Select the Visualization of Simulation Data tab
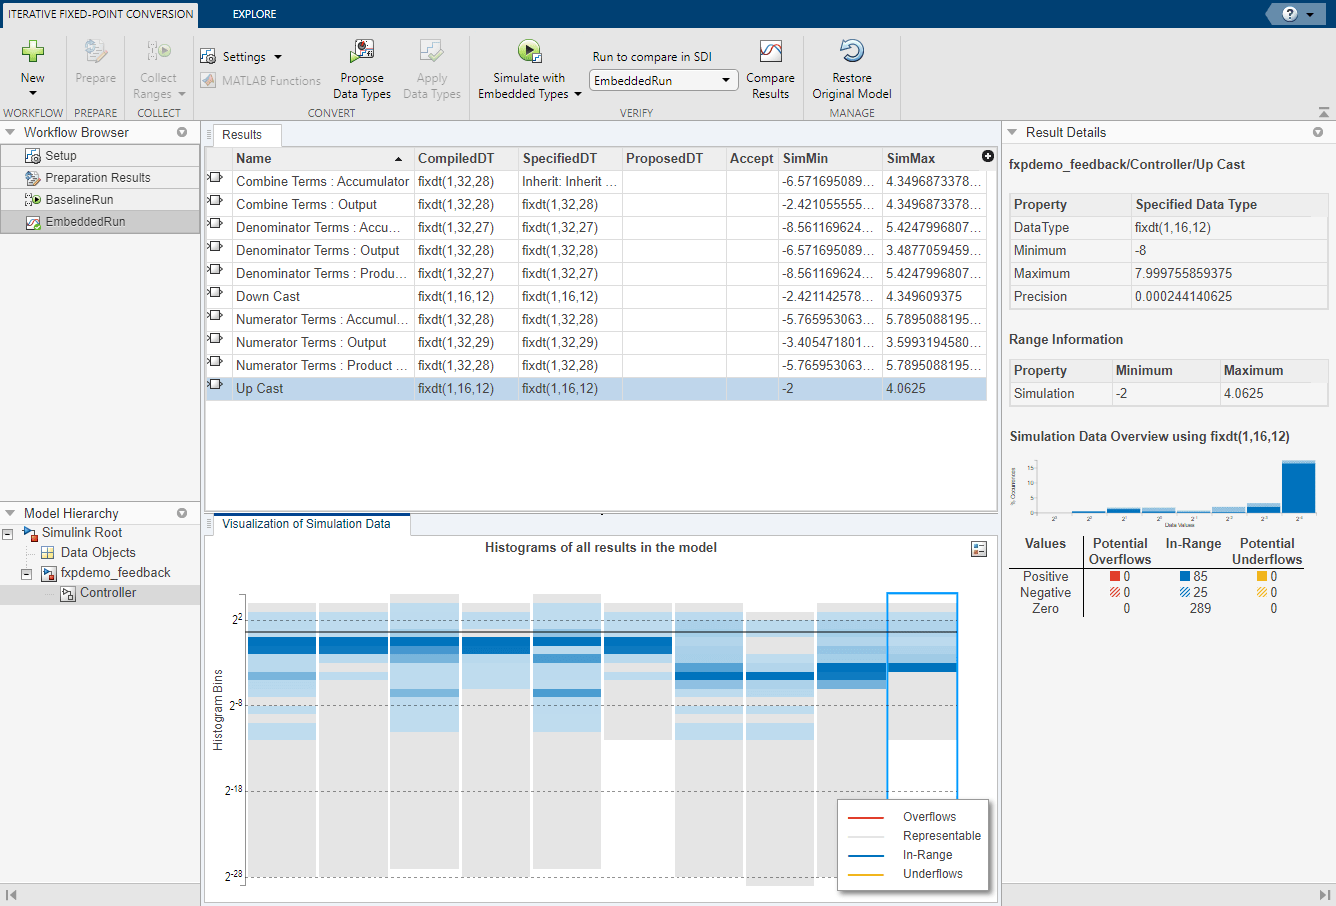 click(306, 524)
